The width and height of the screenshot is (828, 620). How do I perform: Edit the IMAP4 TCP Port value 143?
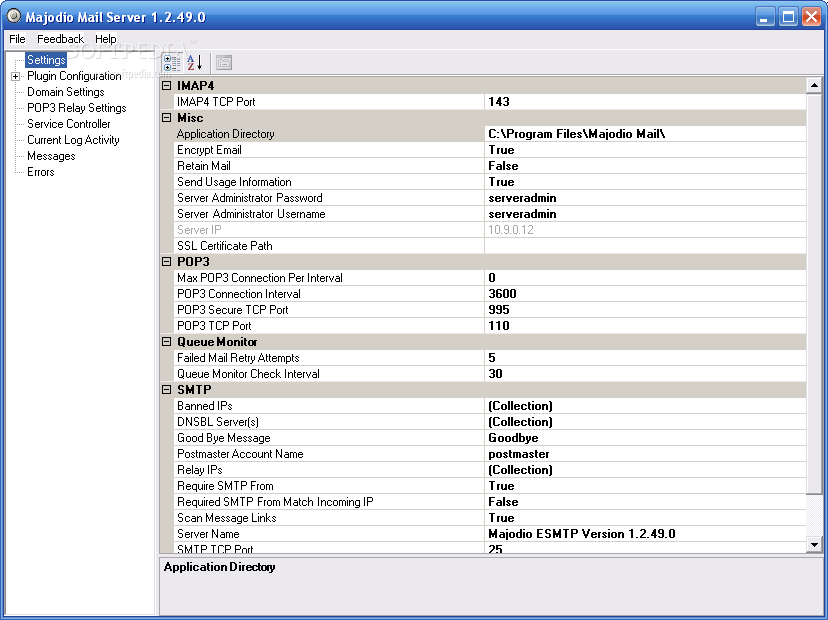(x=645, y=102)
